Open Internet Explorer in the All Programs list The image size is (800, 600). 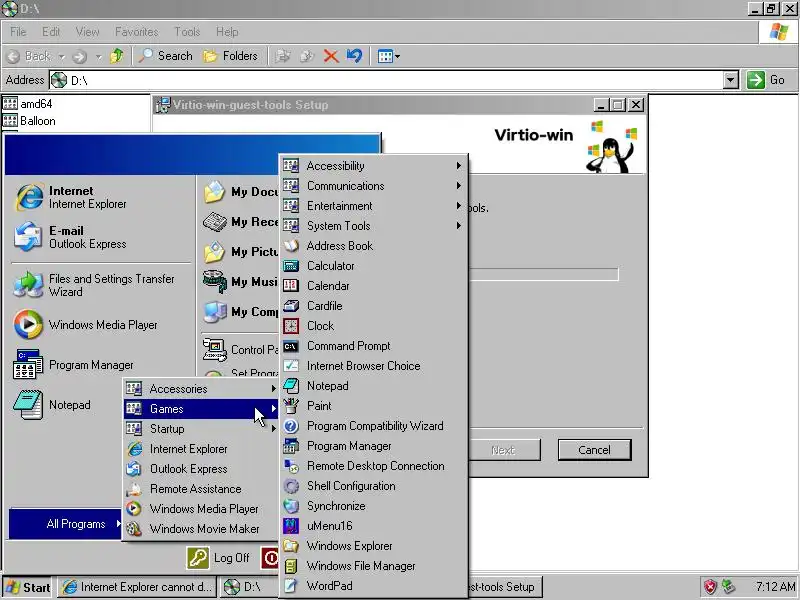201,449
